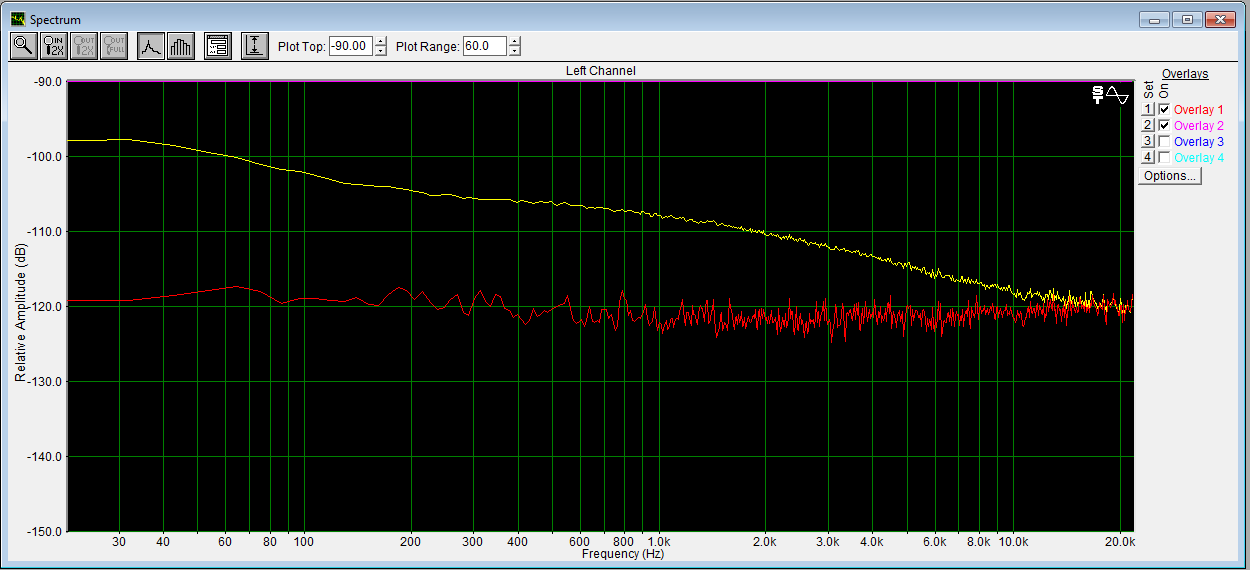
Task: Click the Frequency (Hz) axis label
Action: coord(623,554)
